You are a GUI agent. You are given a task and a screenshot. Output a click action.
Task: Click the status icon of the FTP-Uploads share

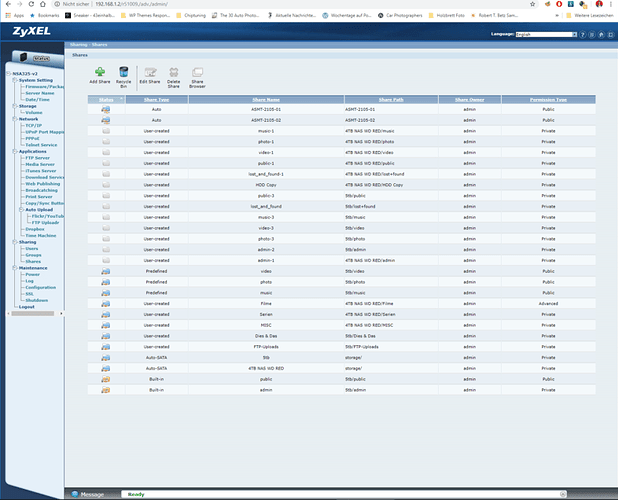[106, 347]
